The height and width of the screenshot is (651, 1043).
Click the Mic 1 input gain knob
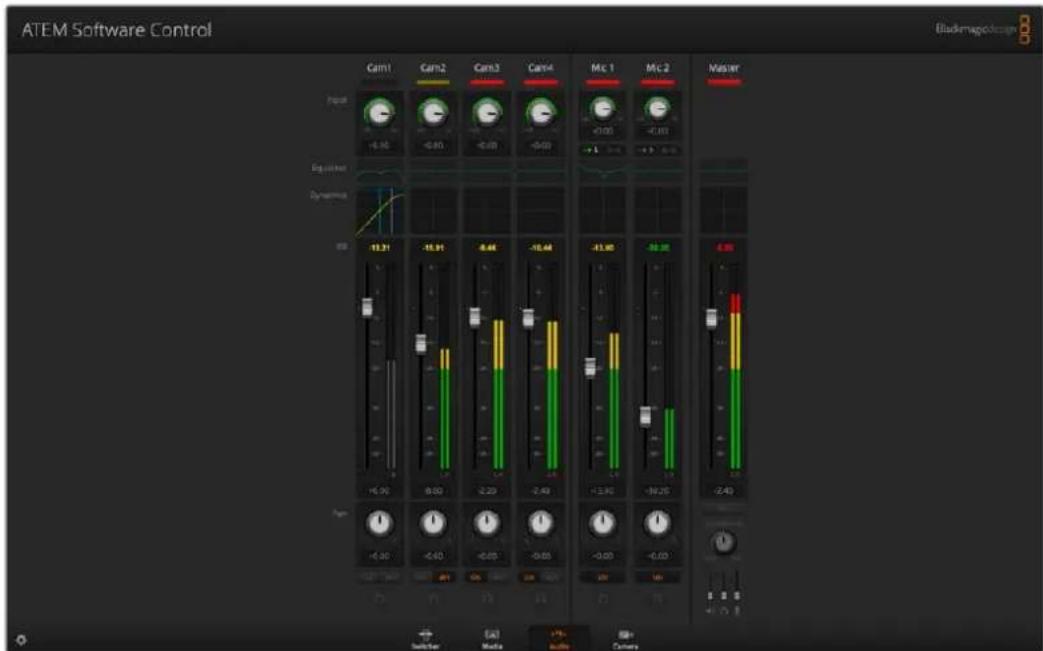pos(603,108)
